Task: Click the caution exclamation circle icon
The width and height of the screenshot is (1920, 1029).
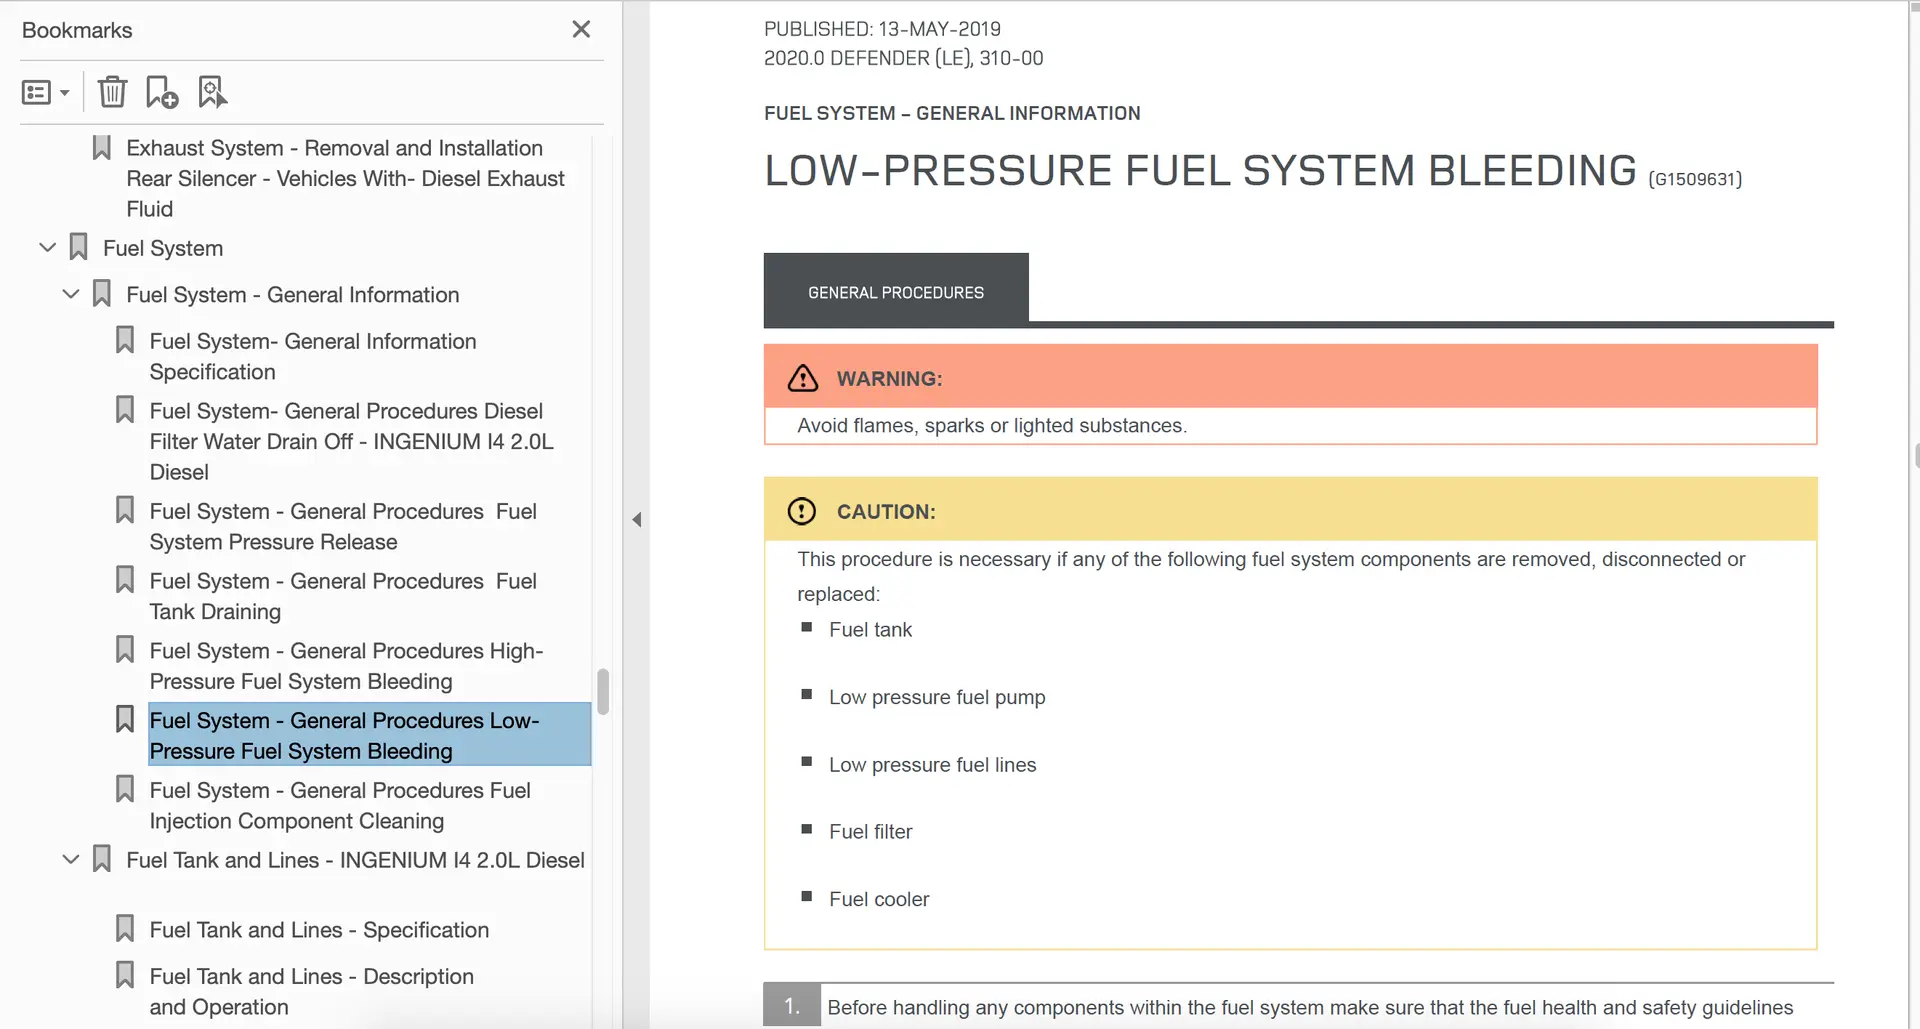Action: [x=802, y=511]
